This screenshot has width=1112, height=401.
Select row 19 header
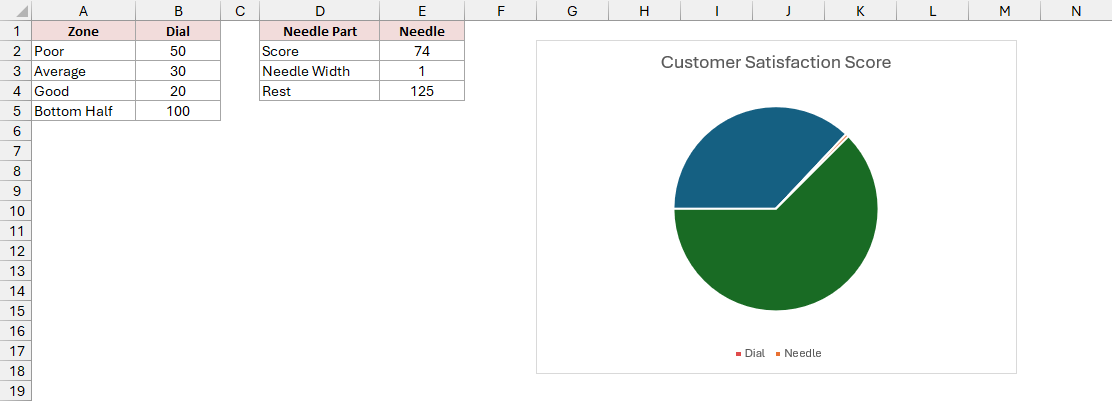[x=16, y=390]
